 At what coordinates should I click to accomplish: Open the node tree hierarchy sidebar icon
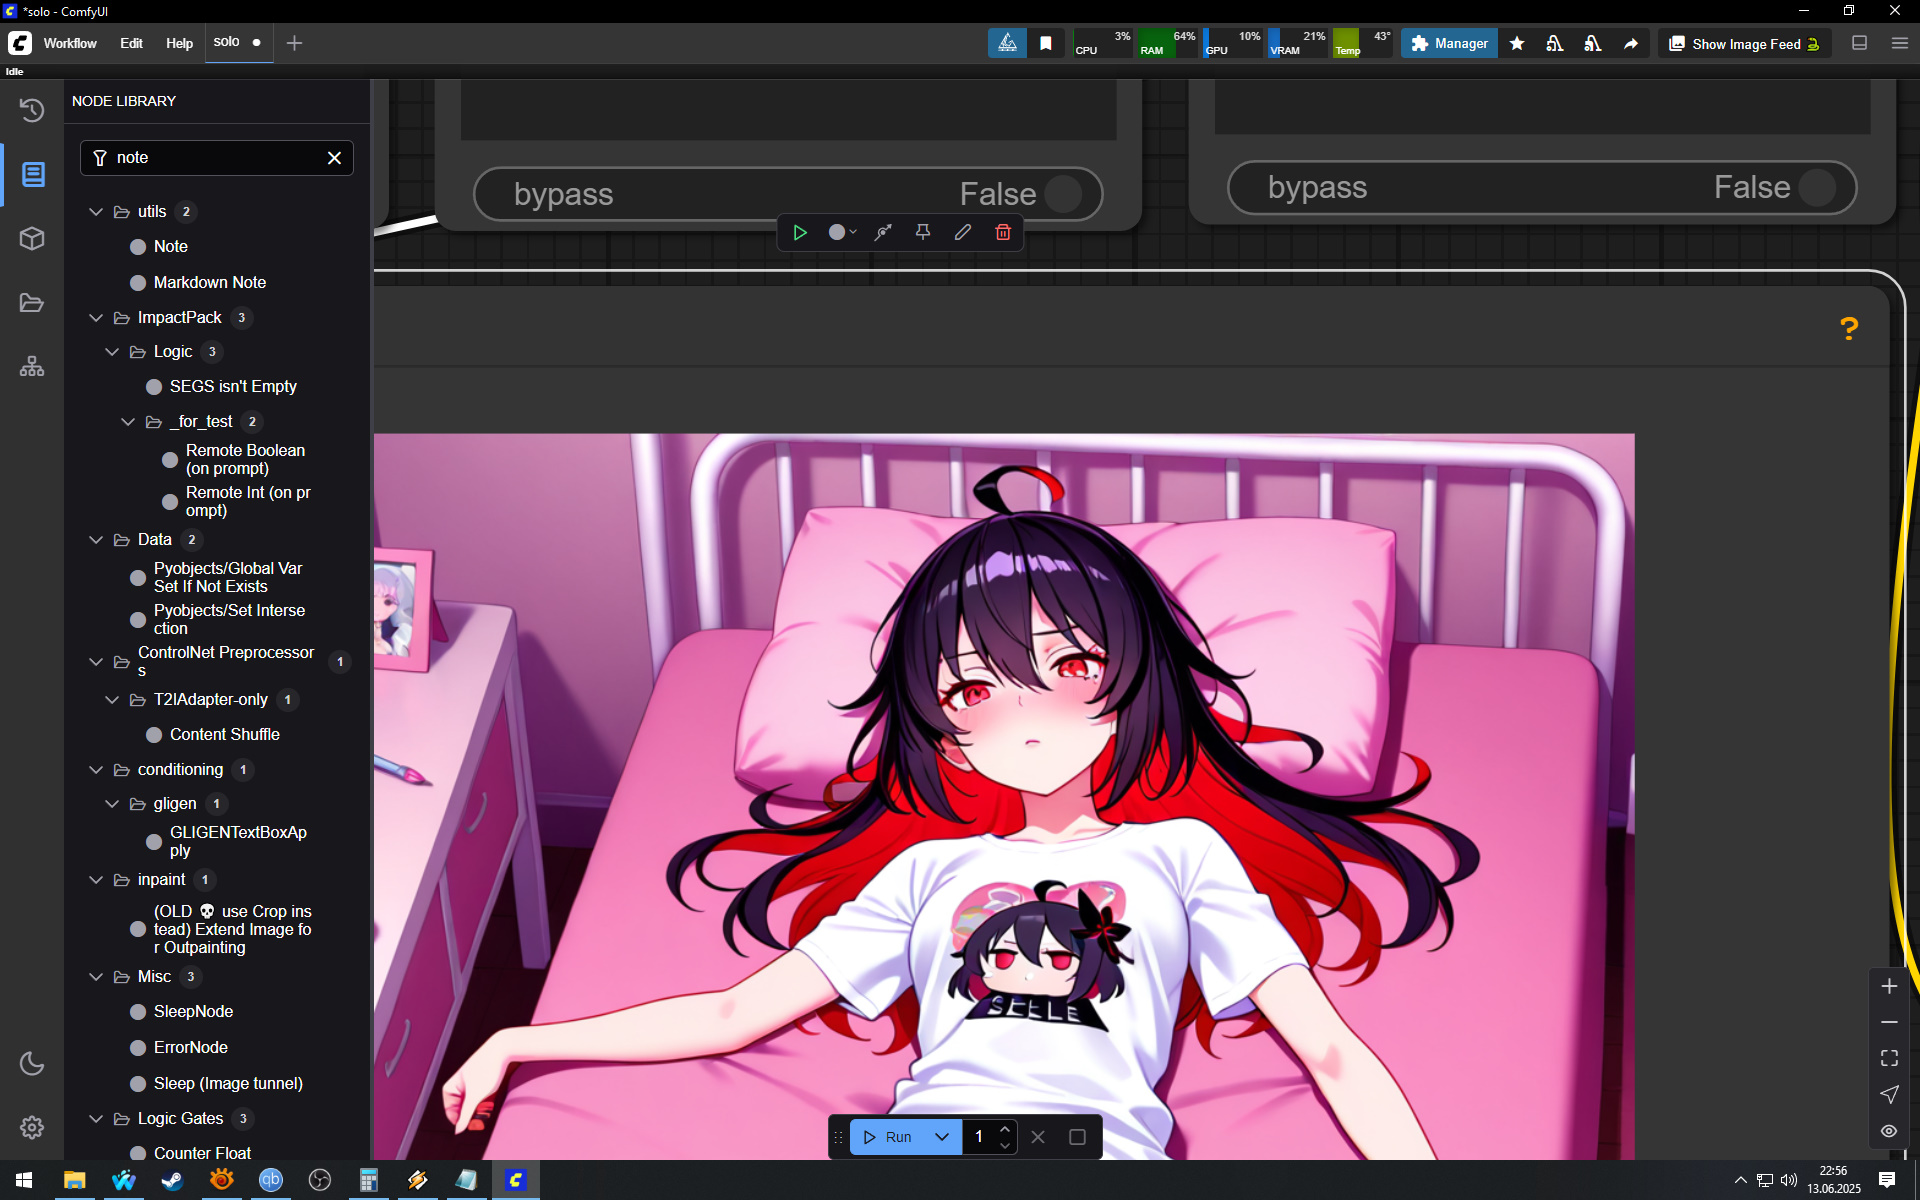click(x=32, y=367)
